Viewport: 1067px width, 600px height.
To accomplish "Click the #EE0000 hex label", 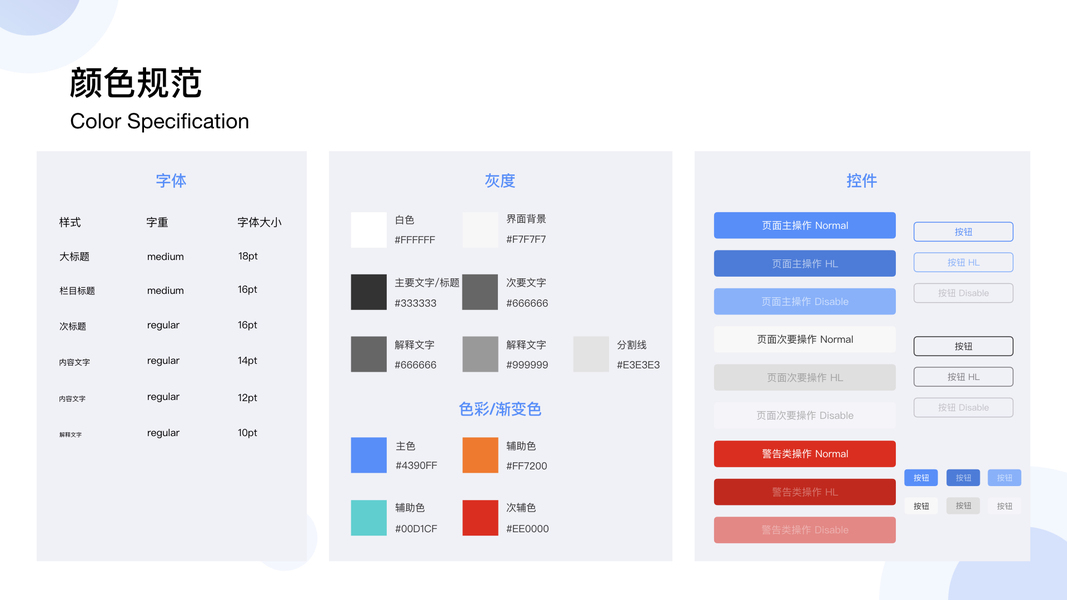I will [x=527, y=529].
